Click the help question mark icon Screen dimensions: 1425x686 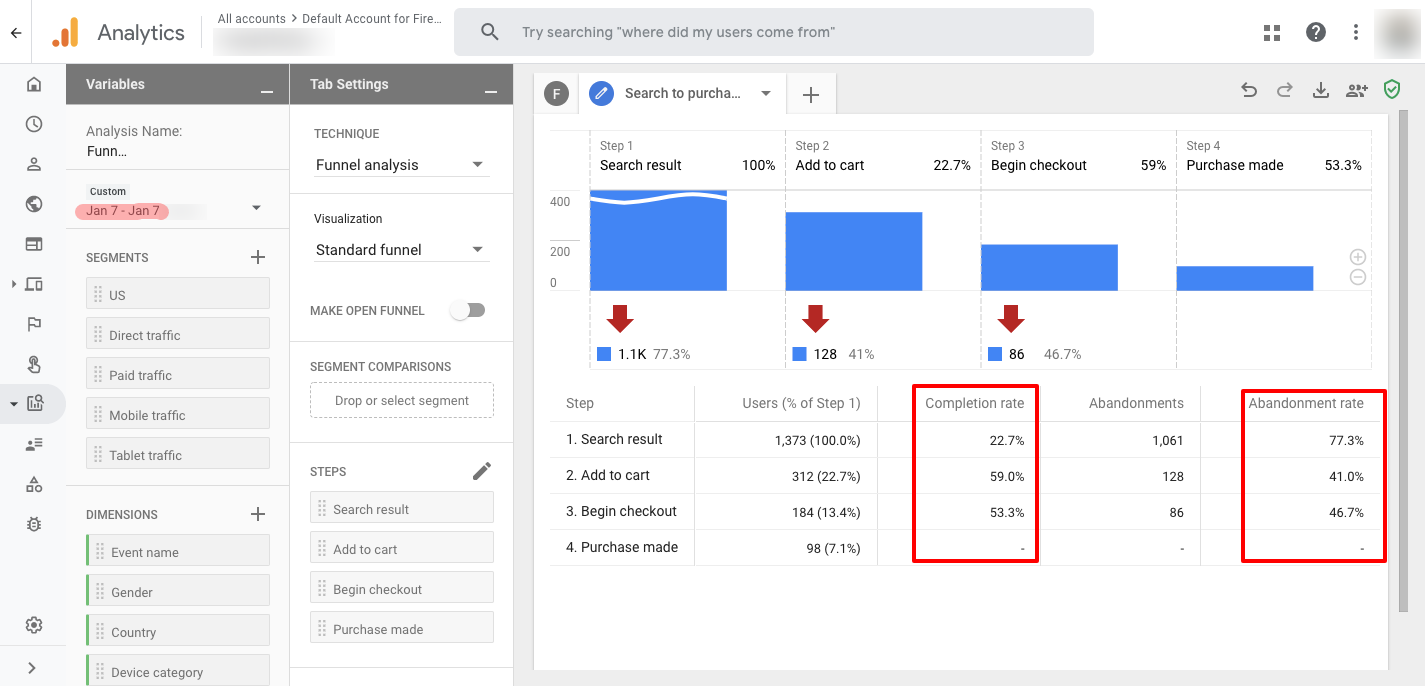pos(1316,32)
